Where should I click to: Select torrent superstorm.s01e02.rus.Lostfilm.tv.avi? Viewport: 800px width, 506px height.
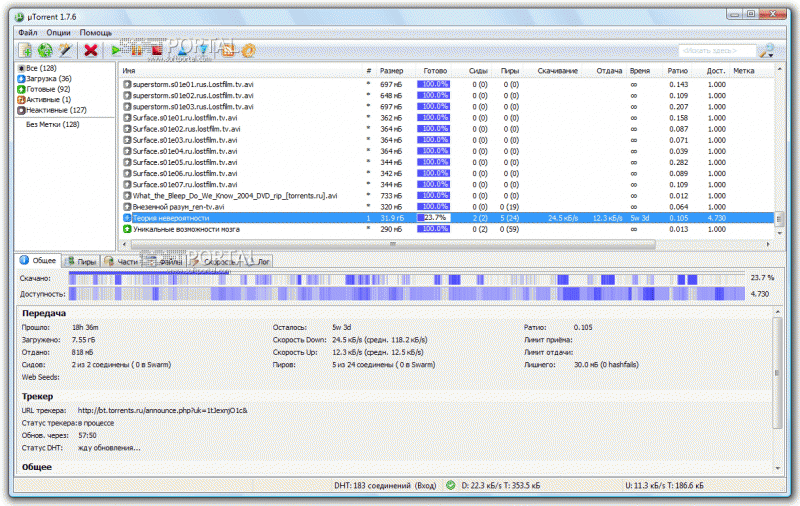pyautogui.click(x=447, y=95)
